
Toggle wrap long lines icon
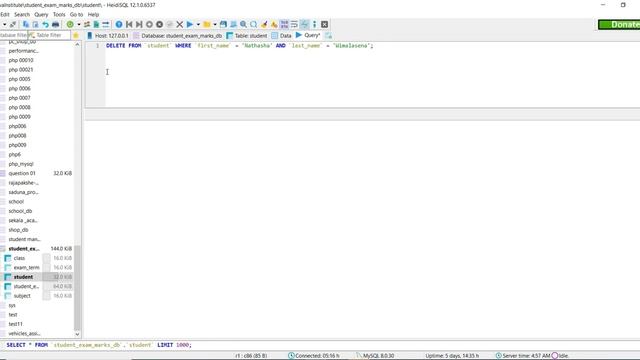(294, 24)
